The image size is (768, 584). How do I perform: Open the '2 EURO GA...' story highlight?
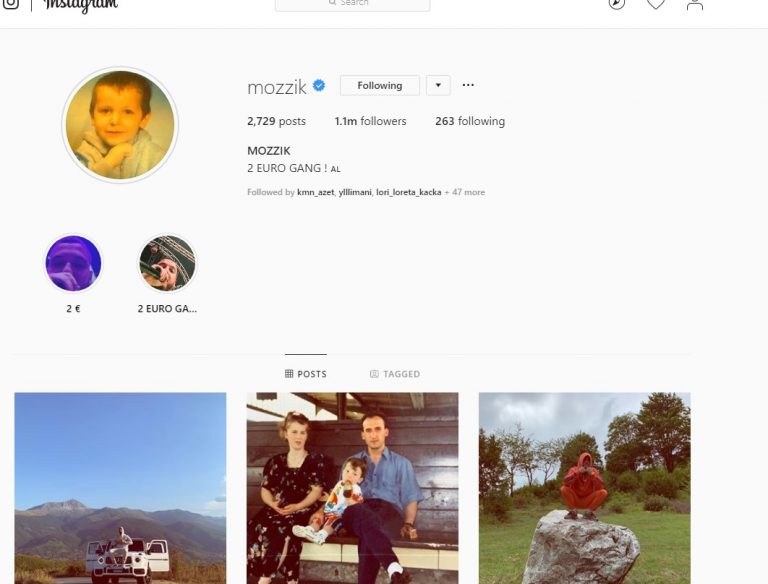coord(167,264)
